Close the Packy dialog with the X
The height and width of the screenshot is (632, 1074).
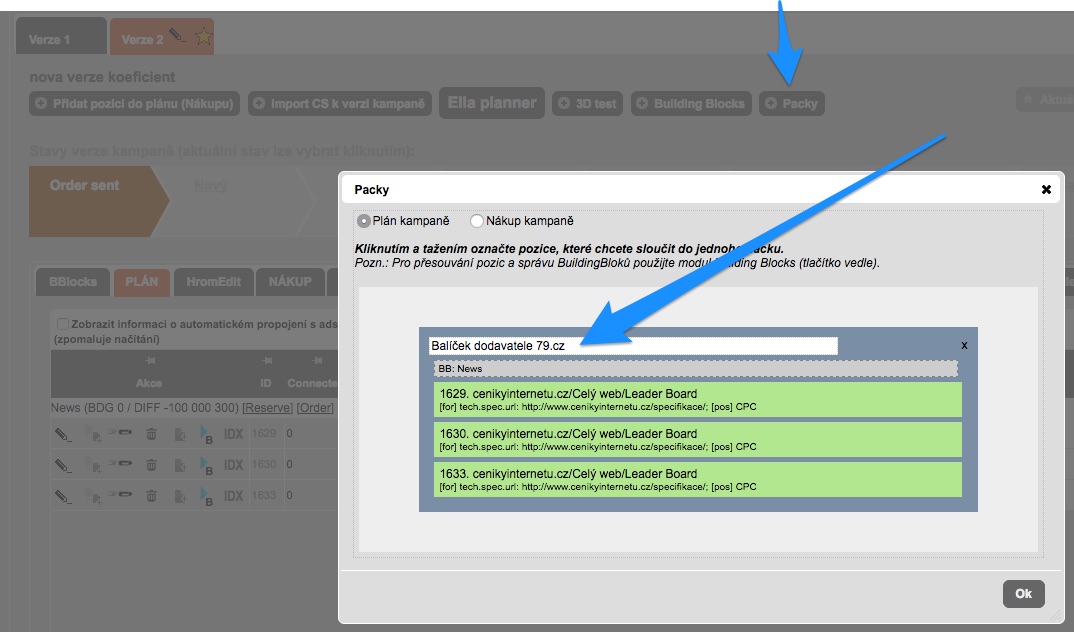coord(1046,189)
